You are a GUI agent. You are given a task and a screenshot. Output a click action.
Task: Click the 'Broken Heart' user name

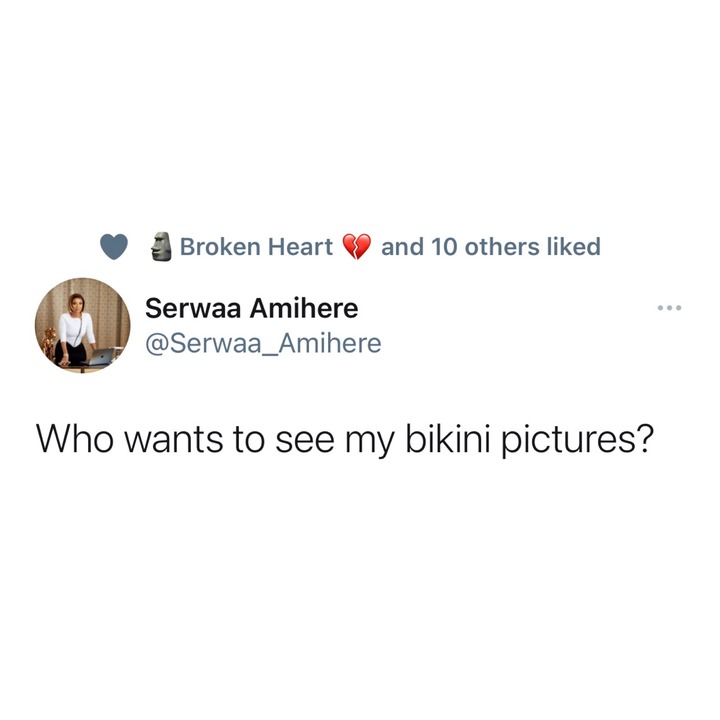256,247
